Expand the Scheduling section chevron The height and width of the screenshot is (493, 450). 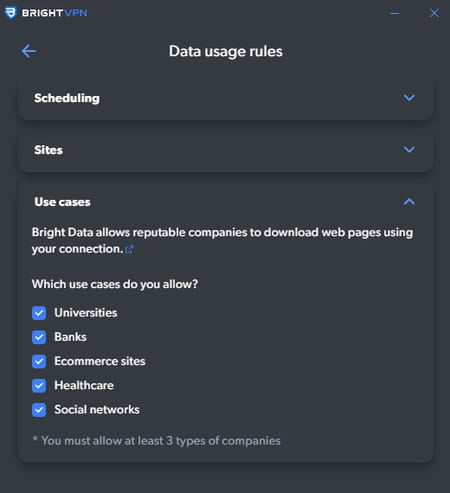pos(409,98)
